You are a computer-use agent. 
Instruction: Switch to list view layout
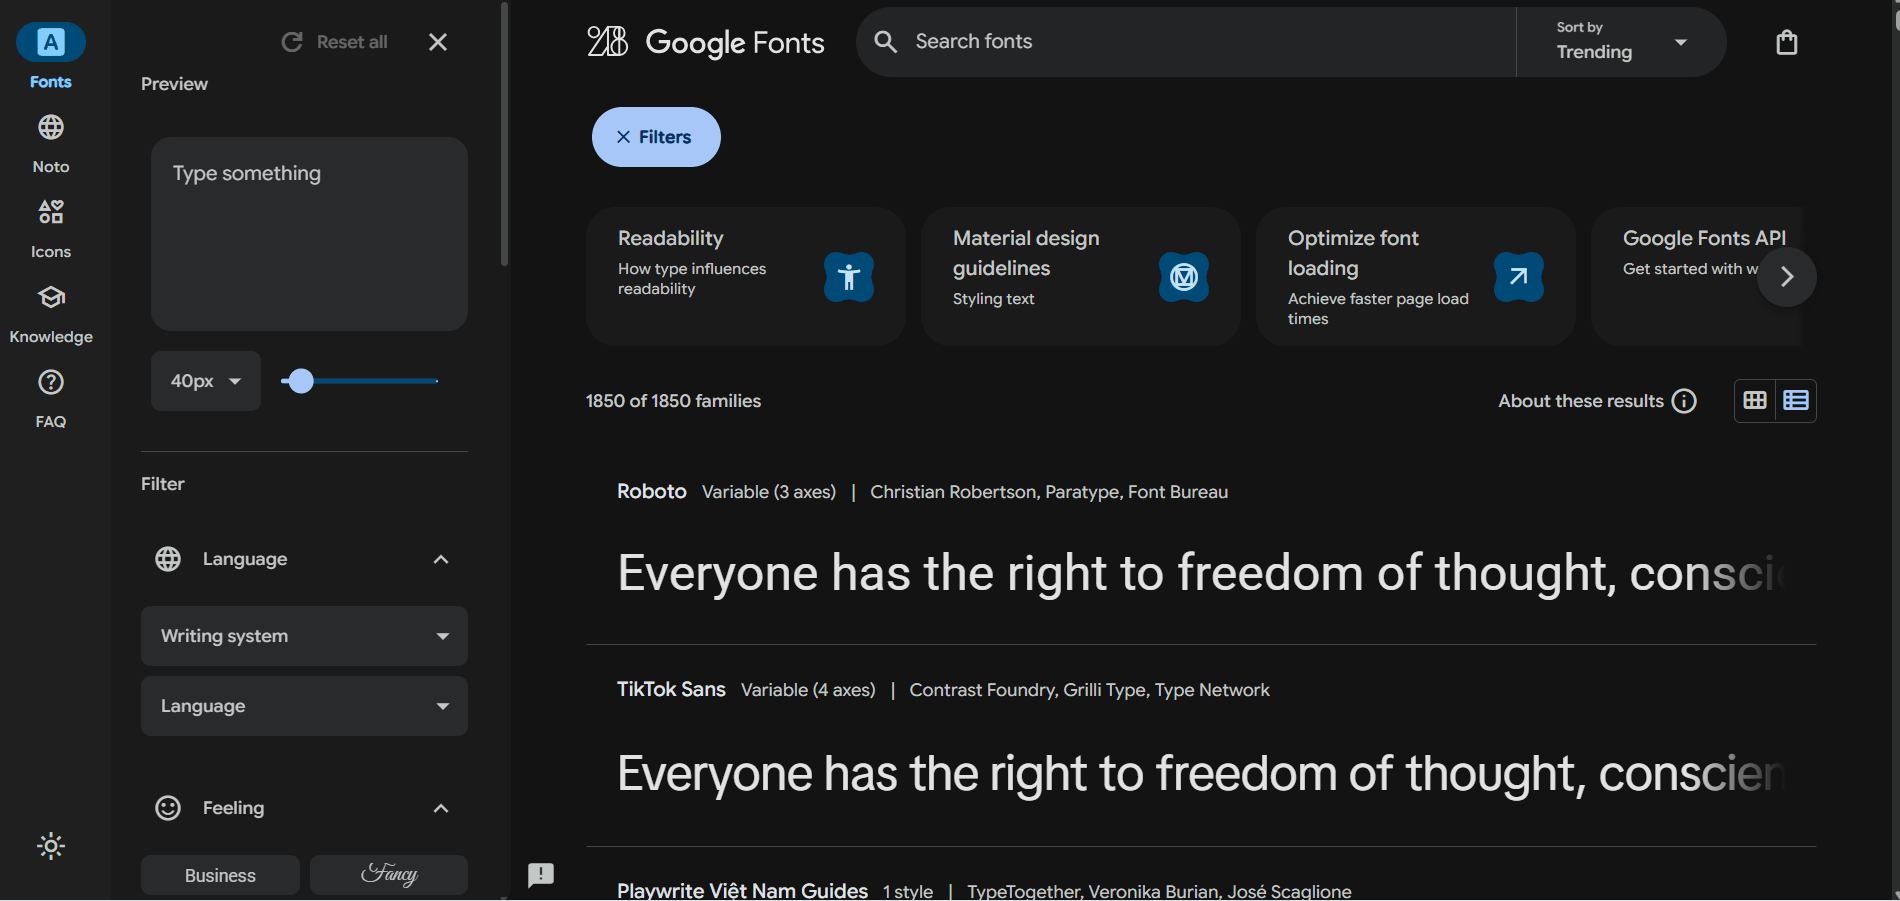1796,401
